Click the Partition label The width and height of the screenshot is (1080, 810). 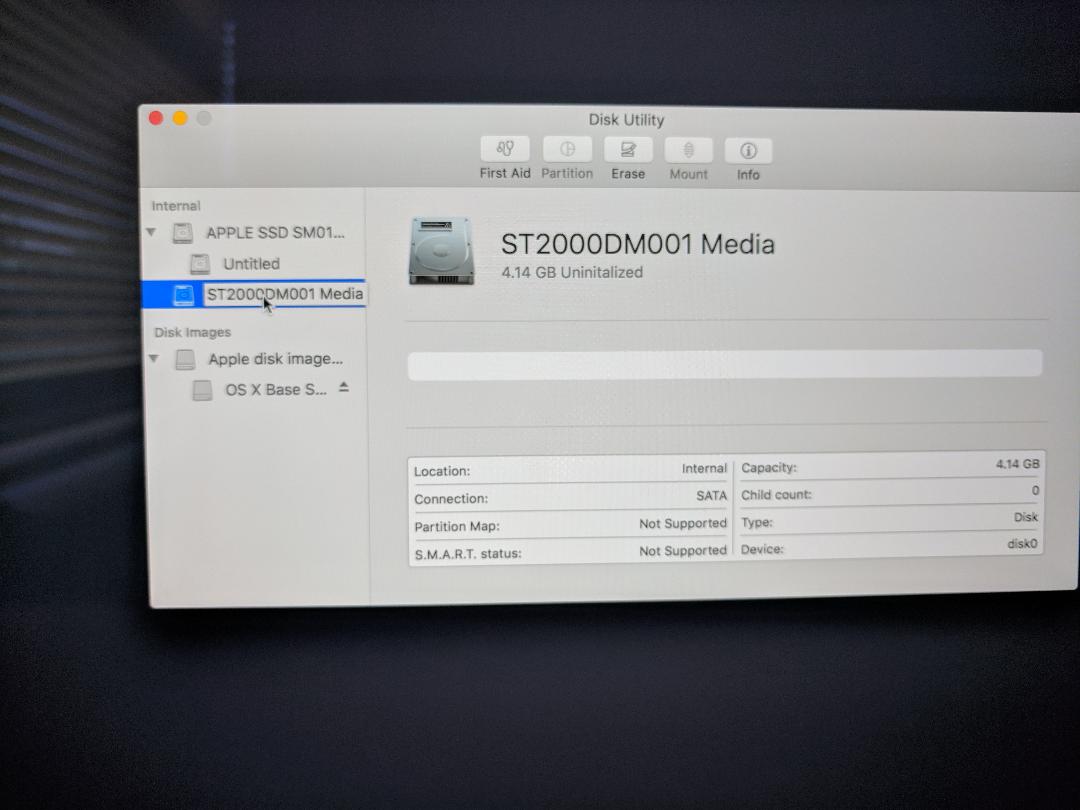pyautogui.click(x=567, y=174)
